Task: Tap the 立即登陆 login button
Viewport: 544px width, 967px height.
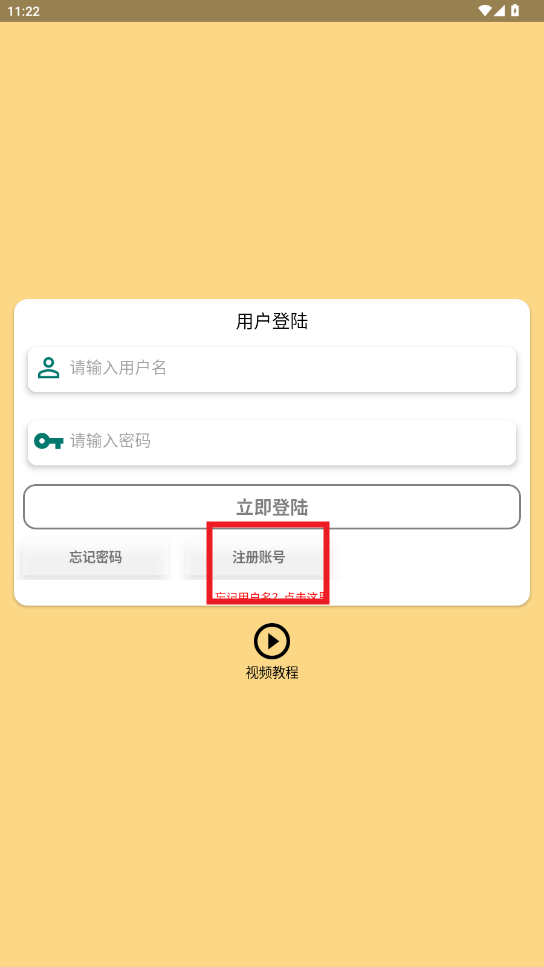Action: tap(271, 507)
